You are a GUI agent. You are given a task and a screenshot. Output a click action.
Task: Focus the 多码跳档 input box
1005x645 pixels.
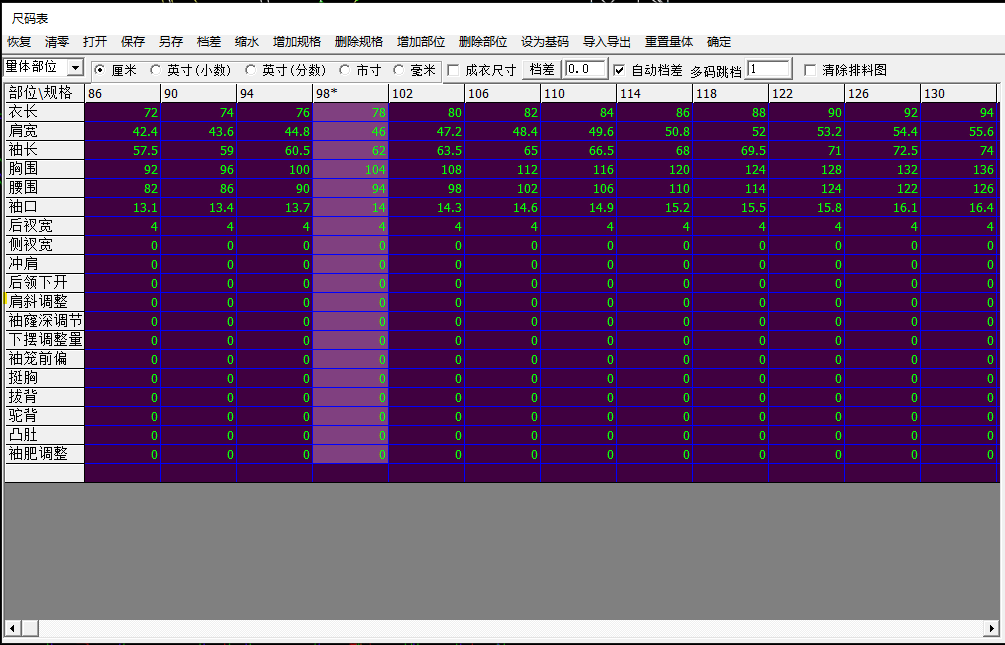[768, 69]
